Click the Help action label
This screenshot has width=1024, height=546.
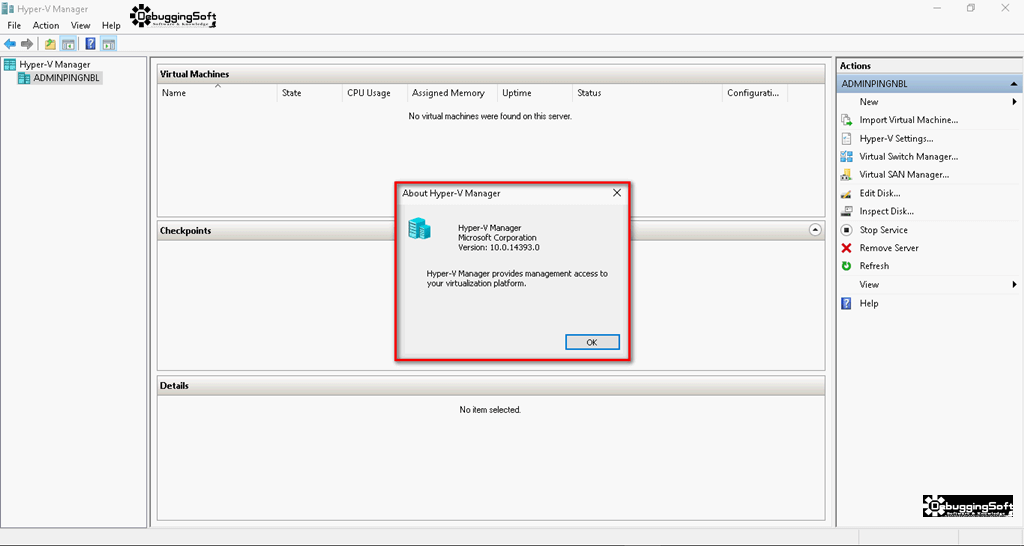pos(869,303)
